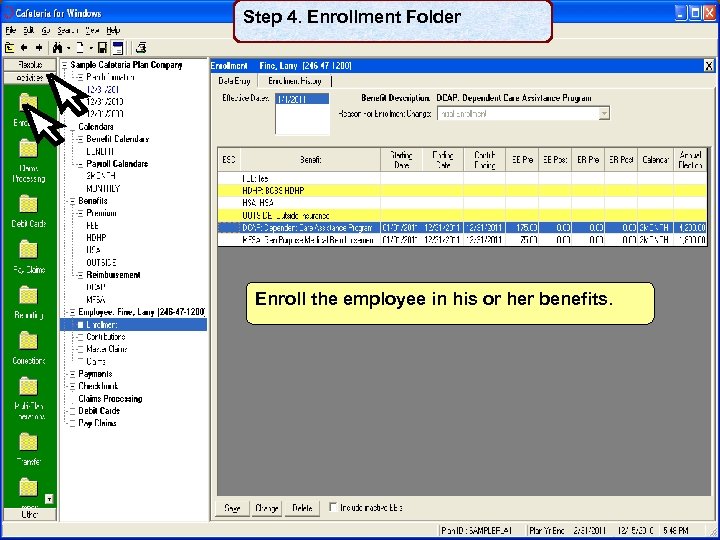Click the Benefit column header

tap(311, 160)
